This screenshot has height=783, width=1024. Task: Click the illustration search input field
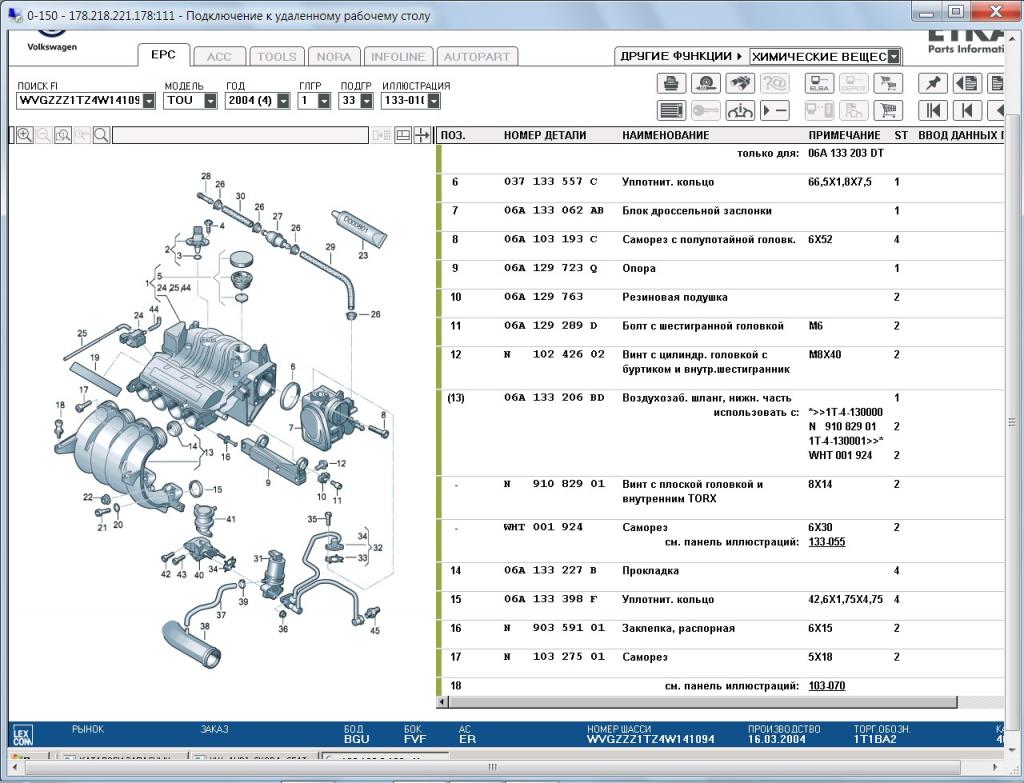240,135
